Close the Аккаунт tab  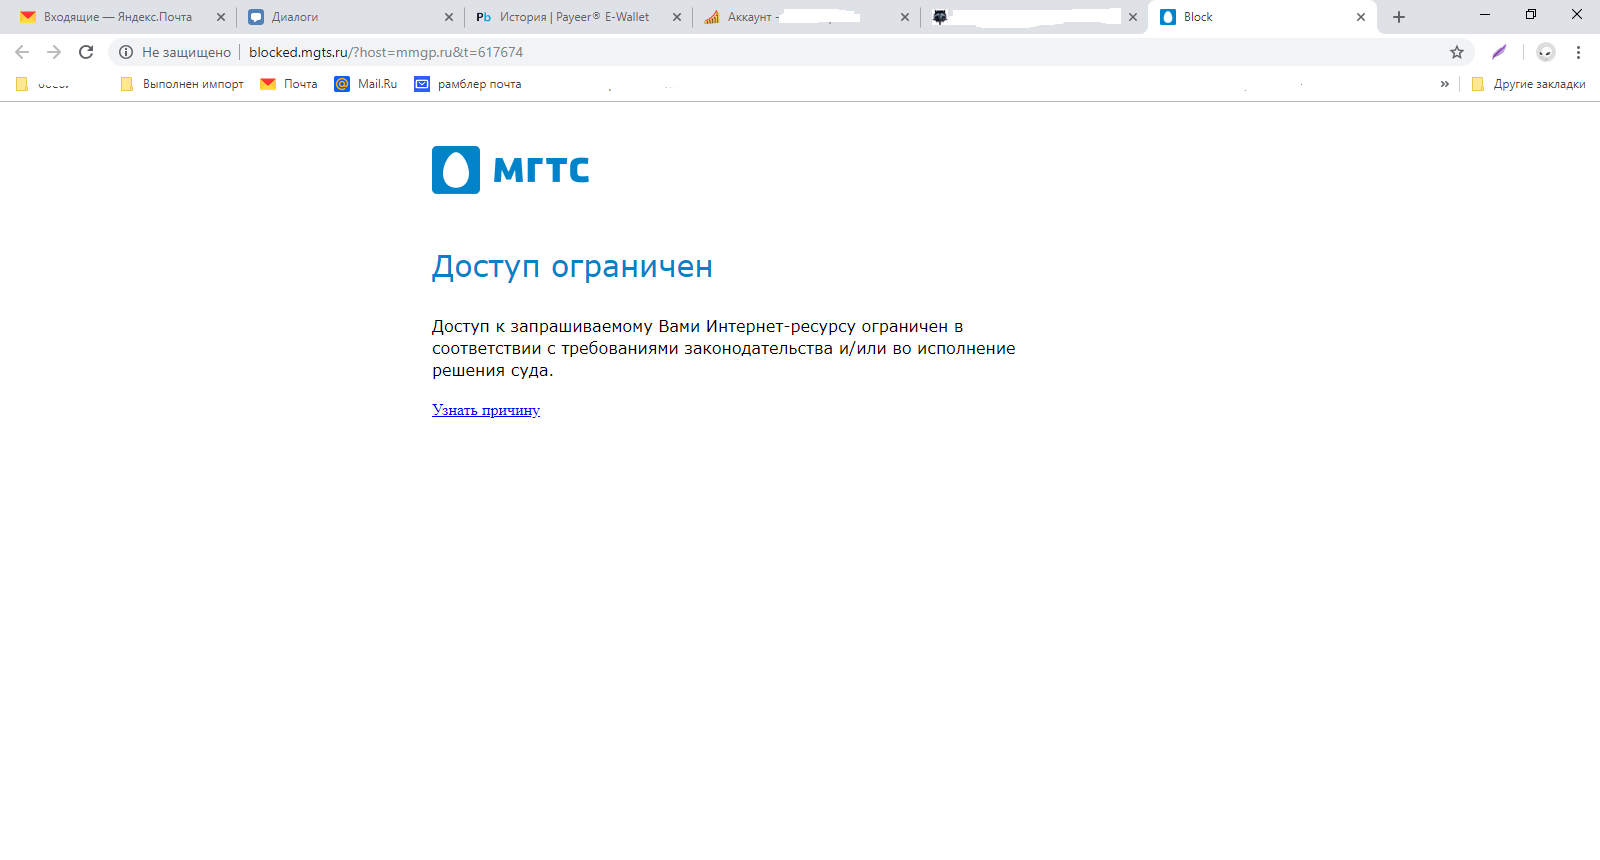(905, 17)
